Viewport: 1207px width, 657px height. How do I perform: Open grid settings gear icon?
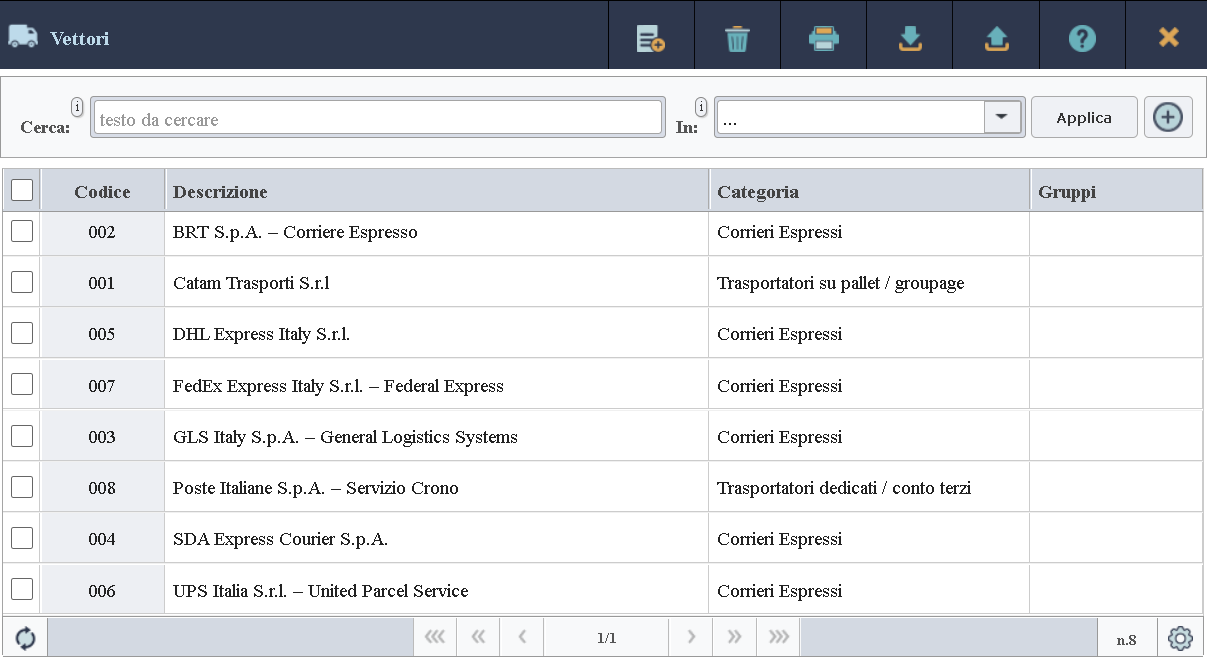point(1180,637)
